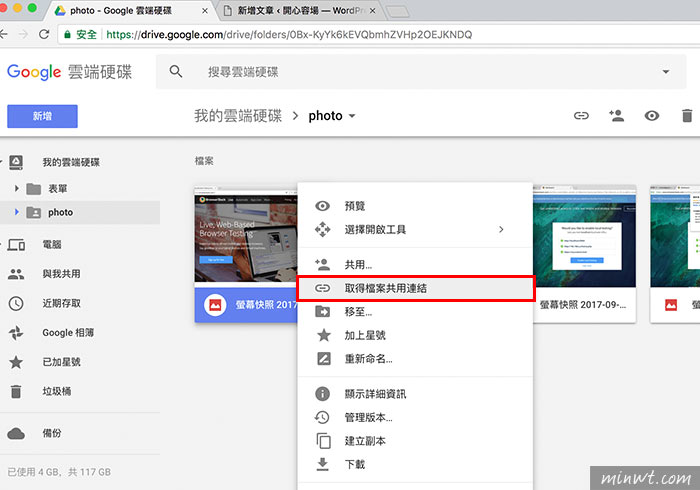Choose 預覽 from the context menu
Image resolution: width=700 pixels, height=490 pixels.
click(x=415, y=206)
